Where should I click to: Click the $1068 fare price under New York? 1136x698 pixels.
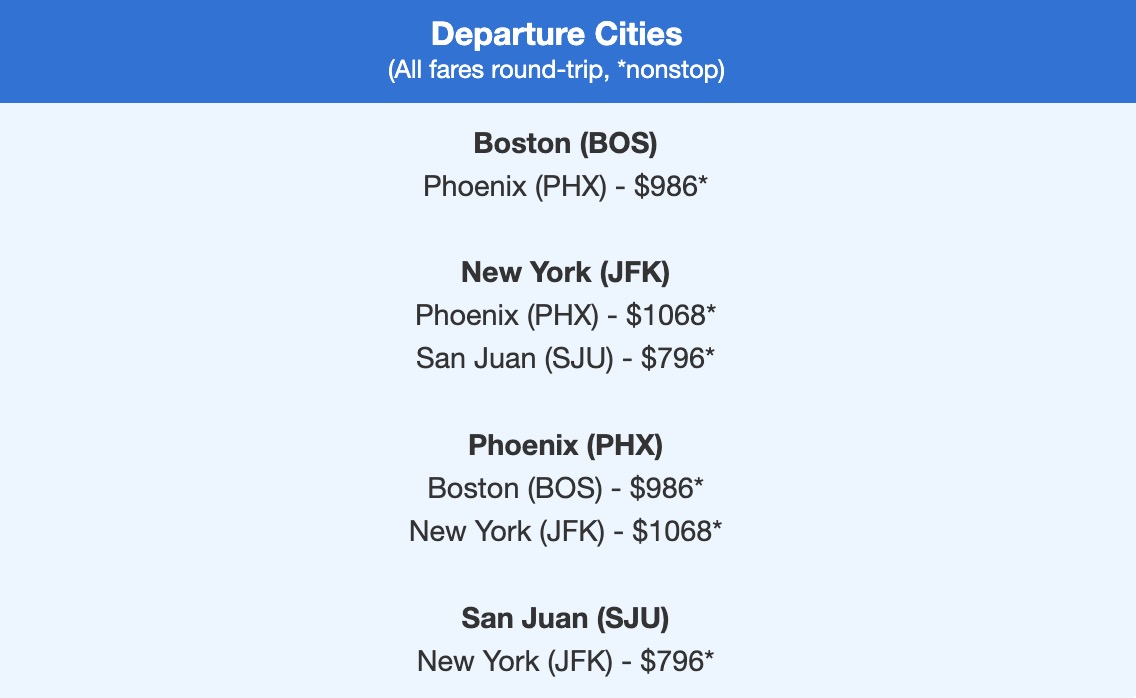666,315
